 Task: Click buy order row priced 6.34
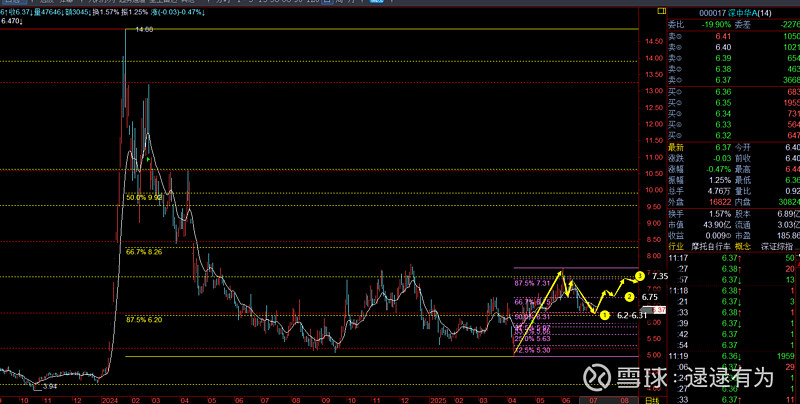734,113
